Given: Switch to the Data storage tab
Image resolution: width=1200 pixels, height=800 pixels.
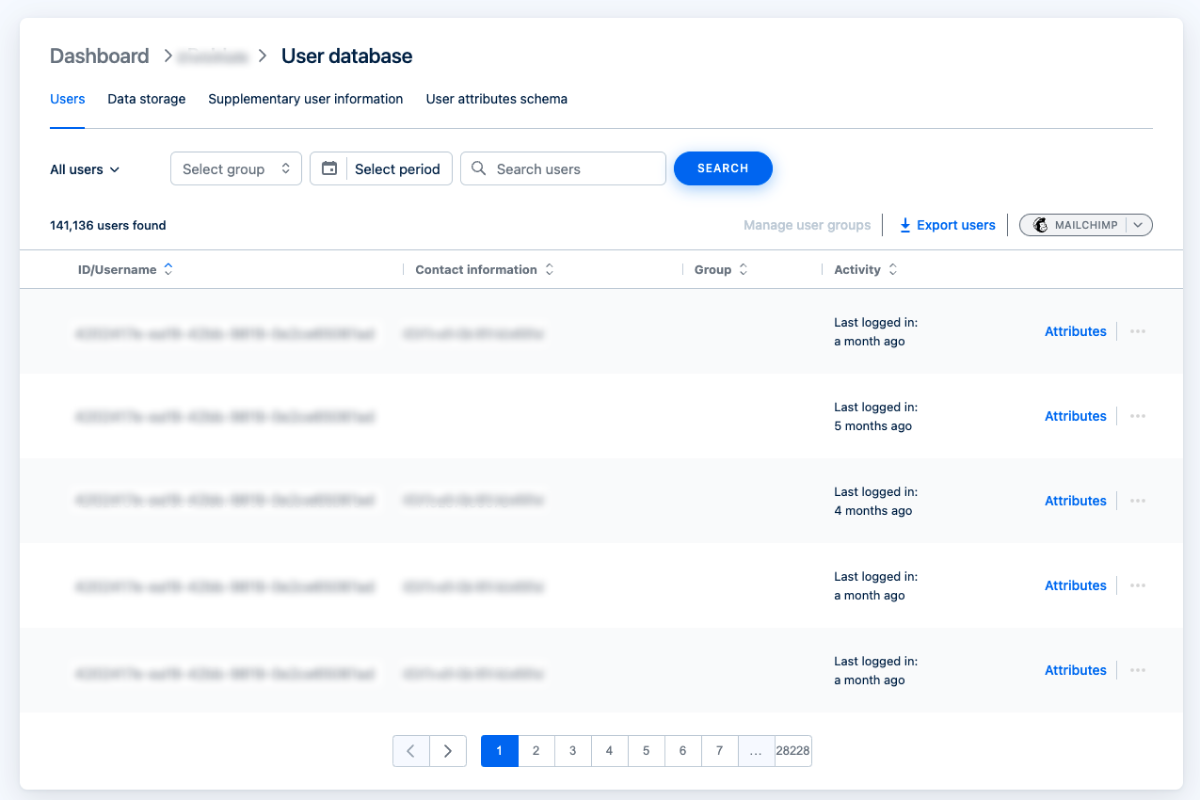Looking at the screenshot, I should click(x=146, y=99).
